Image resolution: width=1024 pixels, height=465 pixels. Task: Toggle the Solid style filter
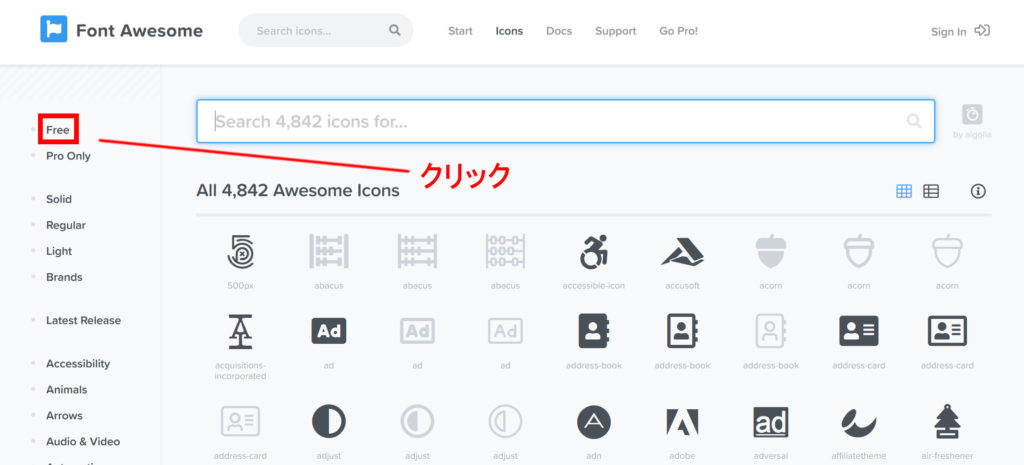point(59,199)
